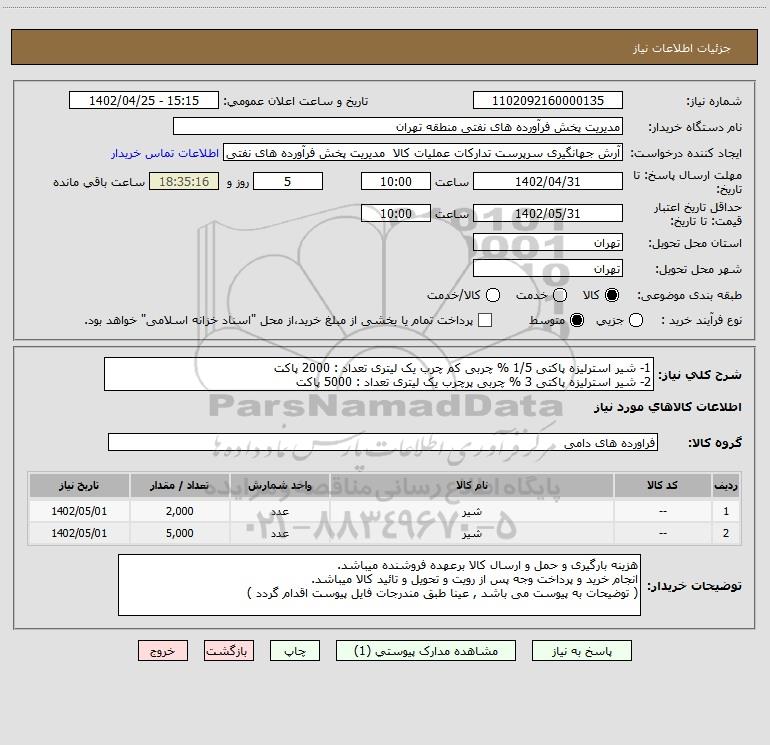Toggle the اسناد خزانه اسلامی payment checkbox

point(485,320)
